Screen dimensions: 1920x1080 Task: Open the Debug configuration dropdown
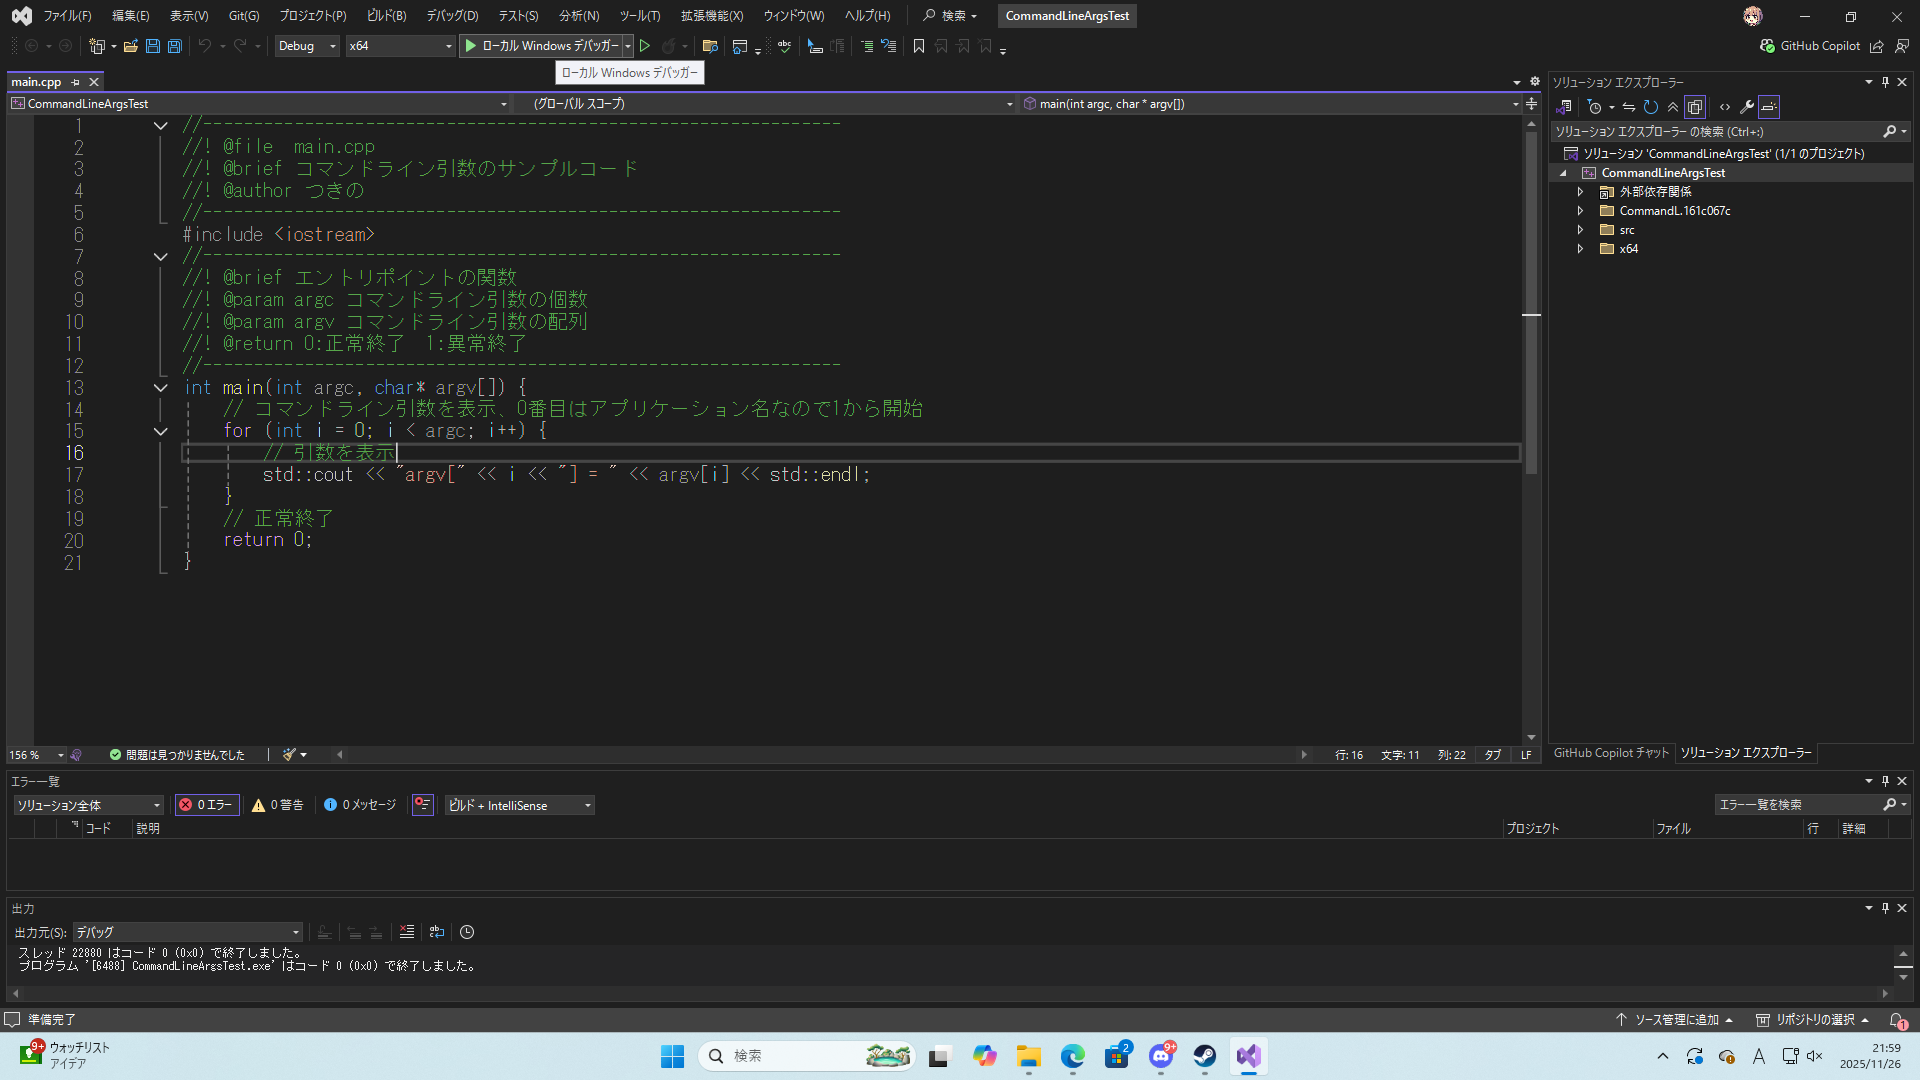click(307, 46)
